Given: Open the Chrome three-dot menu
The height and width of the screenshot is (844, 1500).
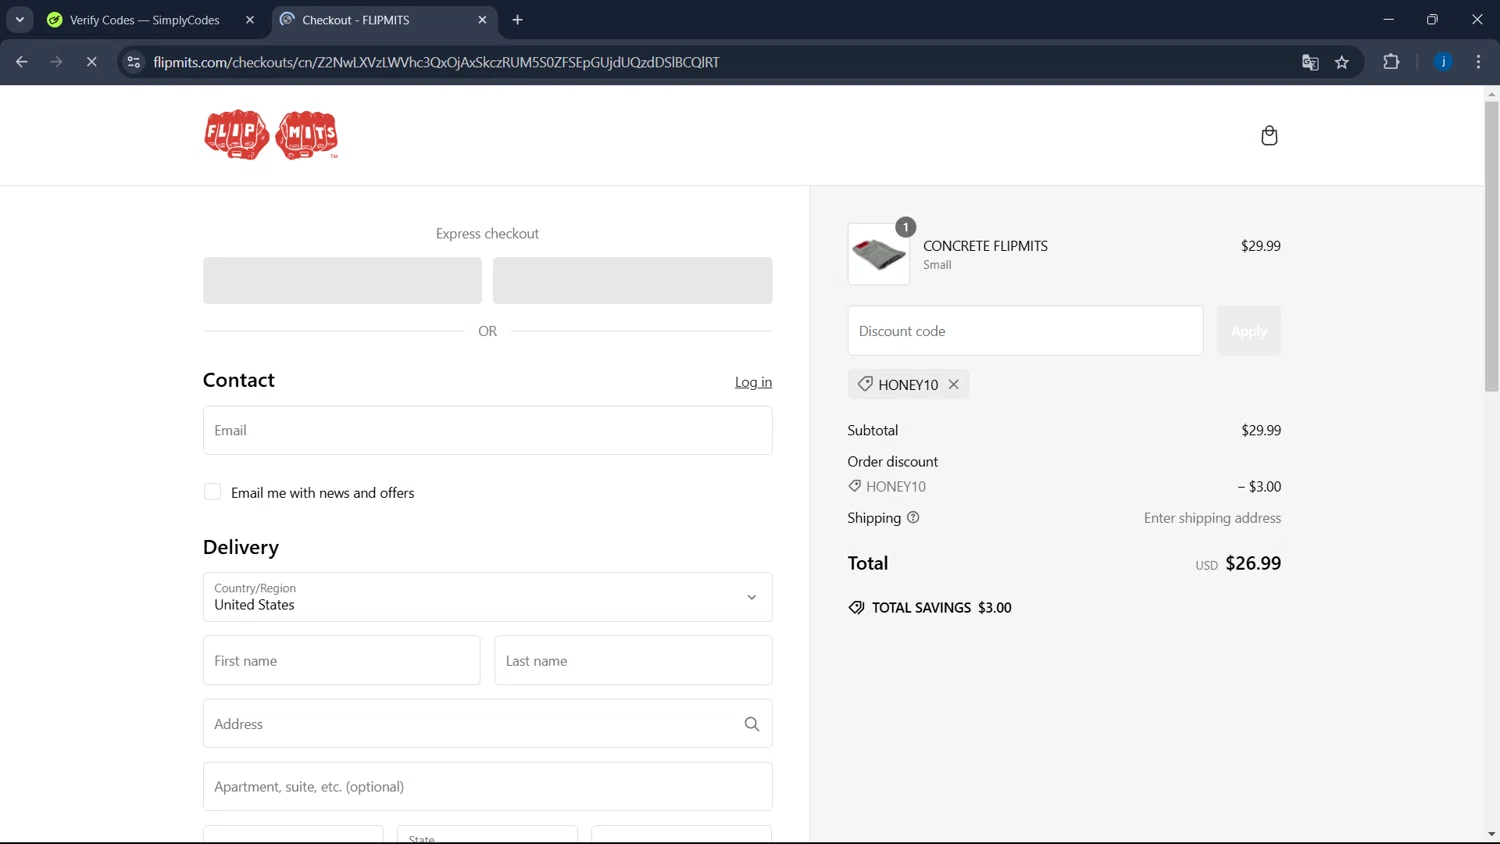Looking at the screenshot, I should pos(1478,62).
